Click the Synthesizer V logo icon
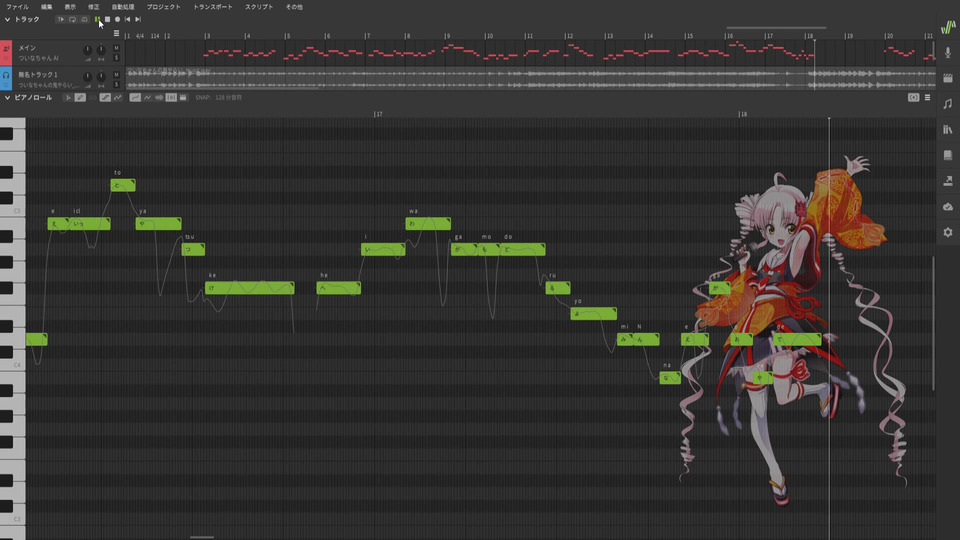 [948, 27]
